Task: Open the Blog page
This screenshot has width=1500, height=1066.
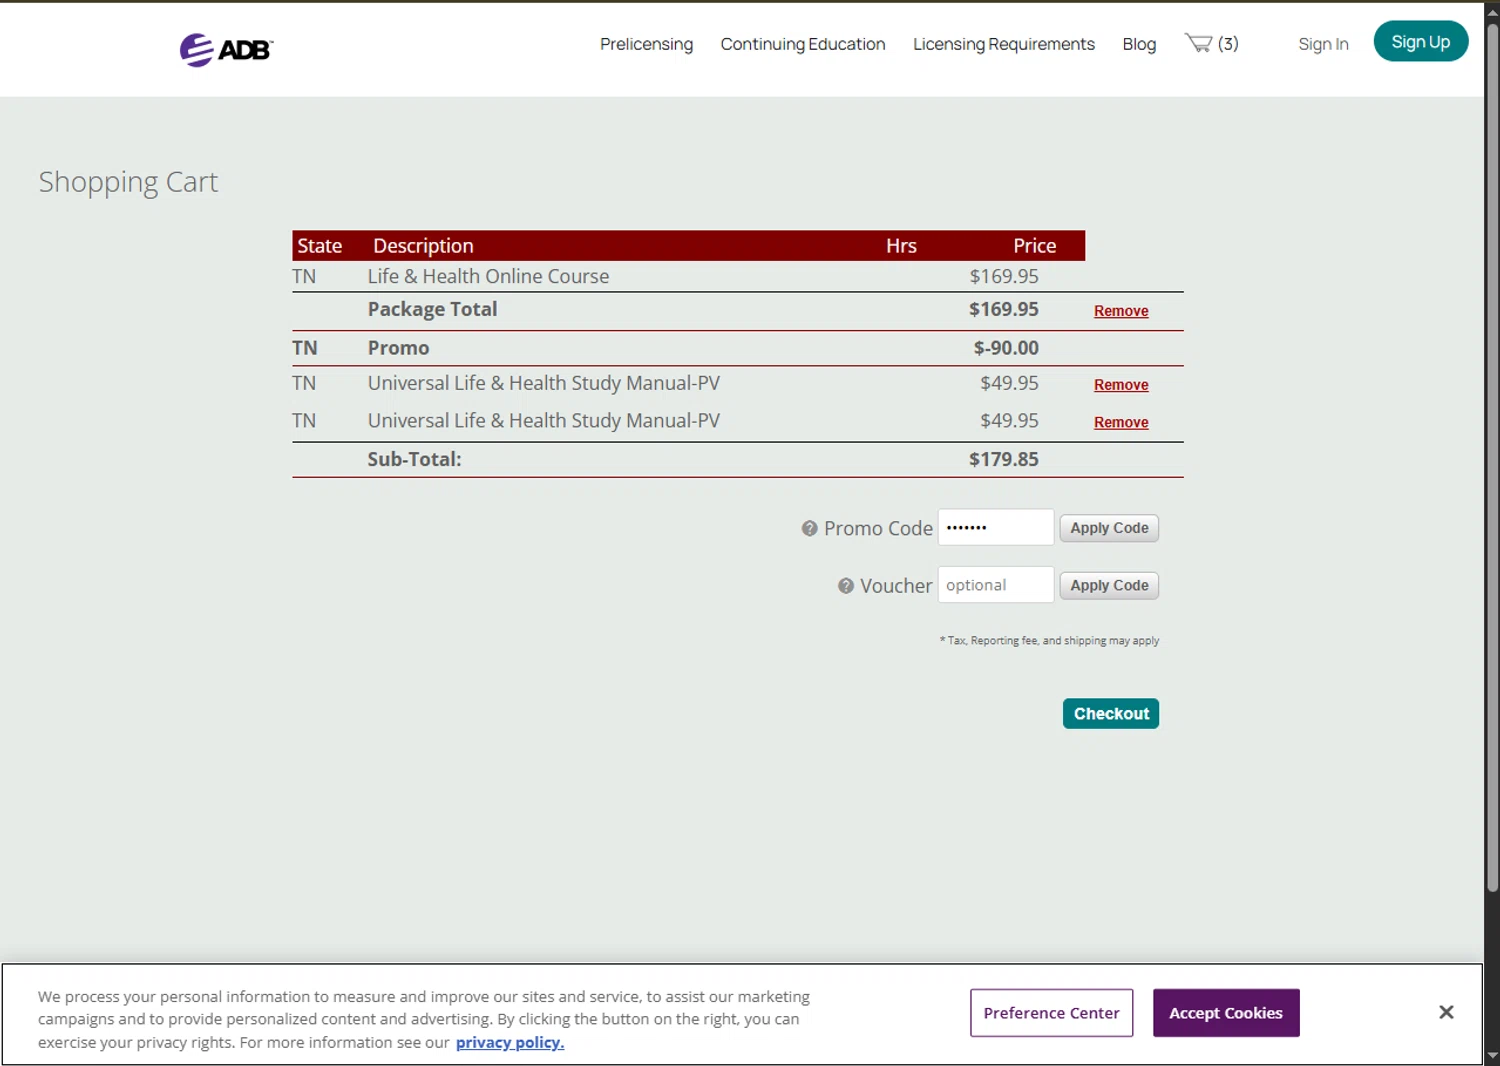Action: [x=1139, y=44]
